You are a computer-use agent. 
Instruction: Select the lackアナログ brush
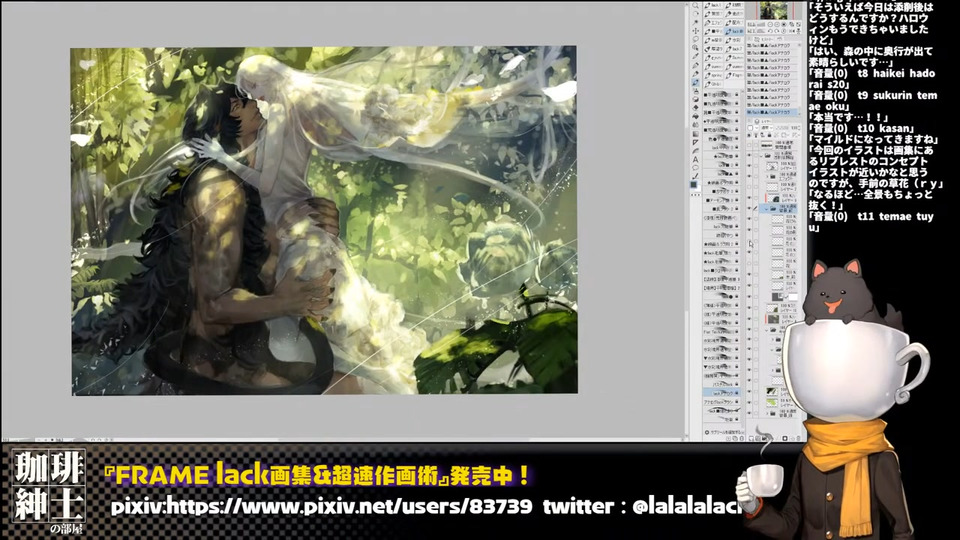(x=722, y=393)
